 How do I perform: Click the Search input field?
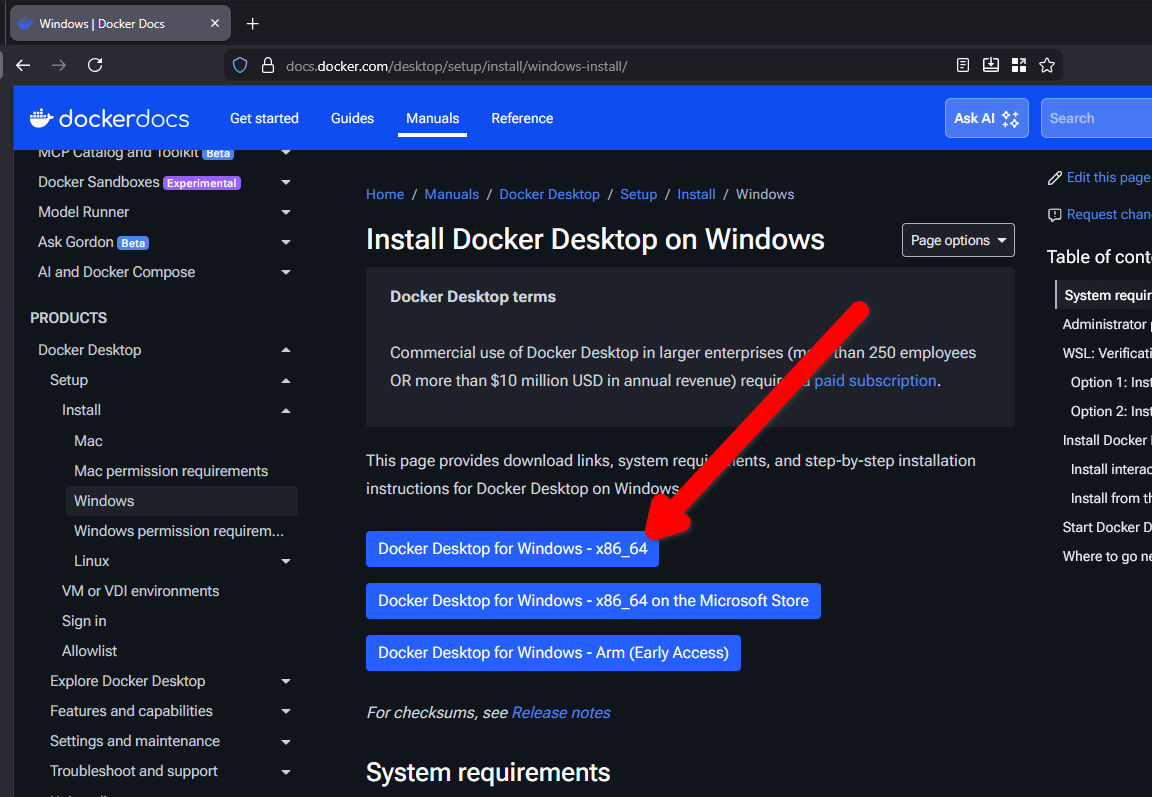click(1100, 117)
